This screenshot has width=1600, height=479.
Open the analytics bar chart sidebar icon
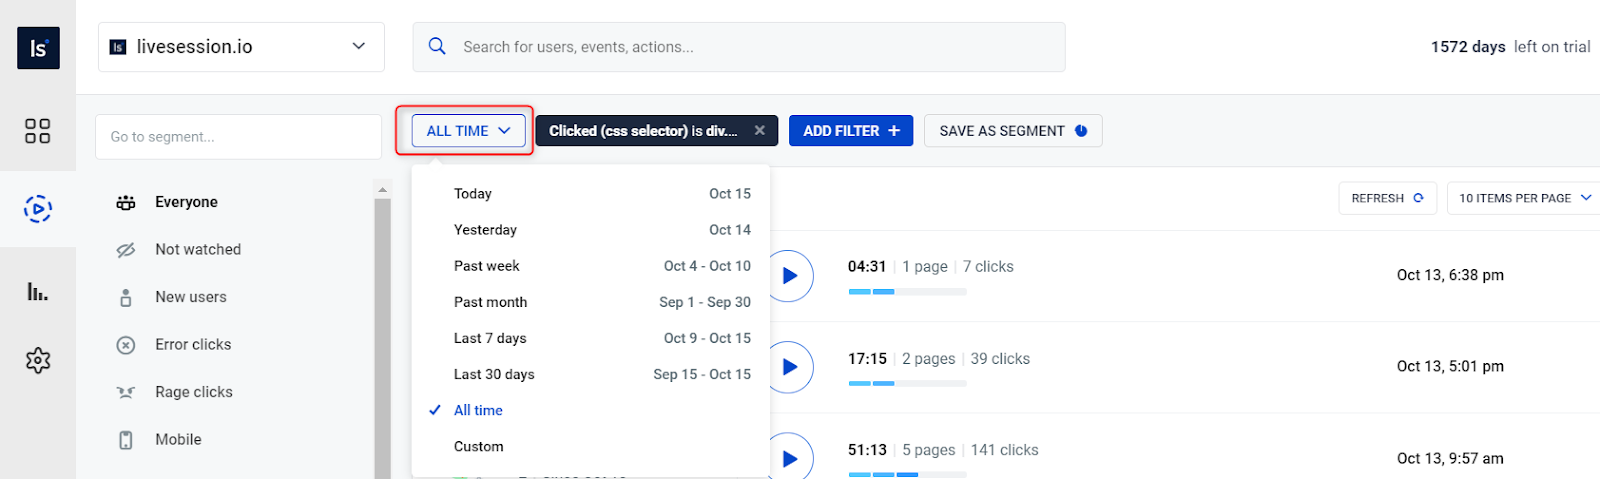click(x=37, y=291)
